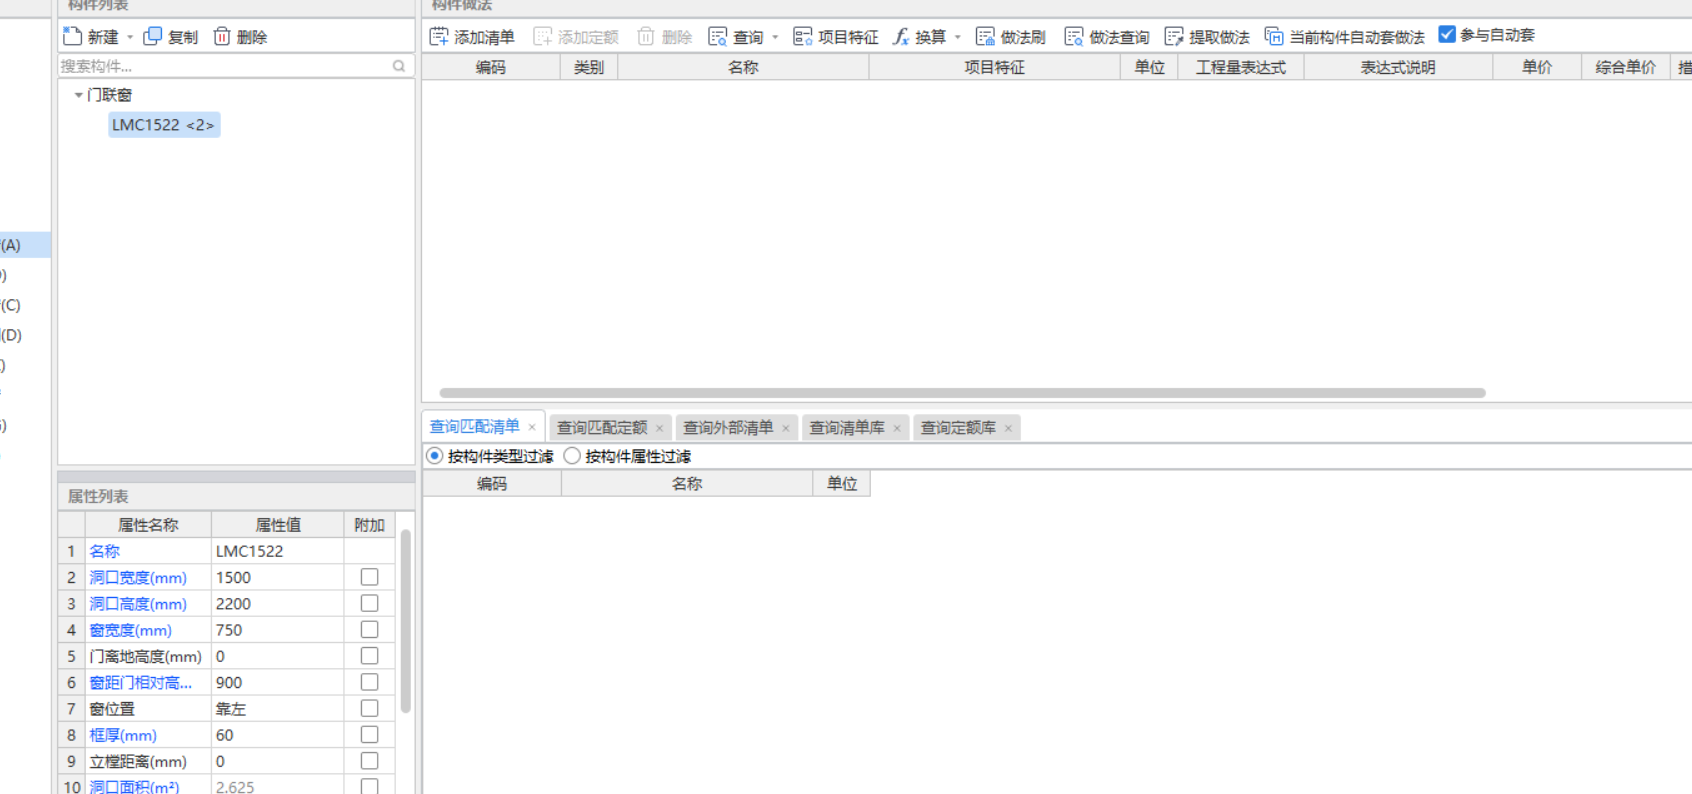Click the 工程量表达式 column header
Screen dimensions: 1692x794
[1241, 67]
